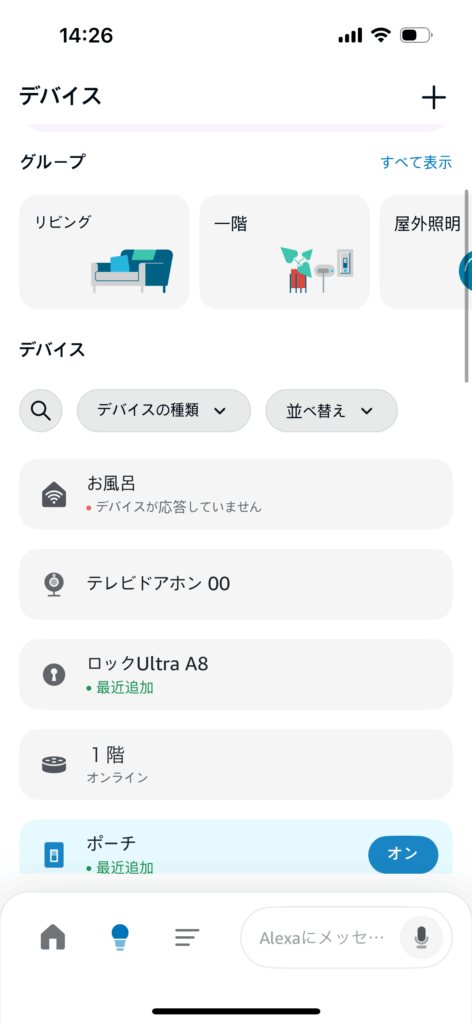Tap the plus icon to add device

click(x=433, y=98)
